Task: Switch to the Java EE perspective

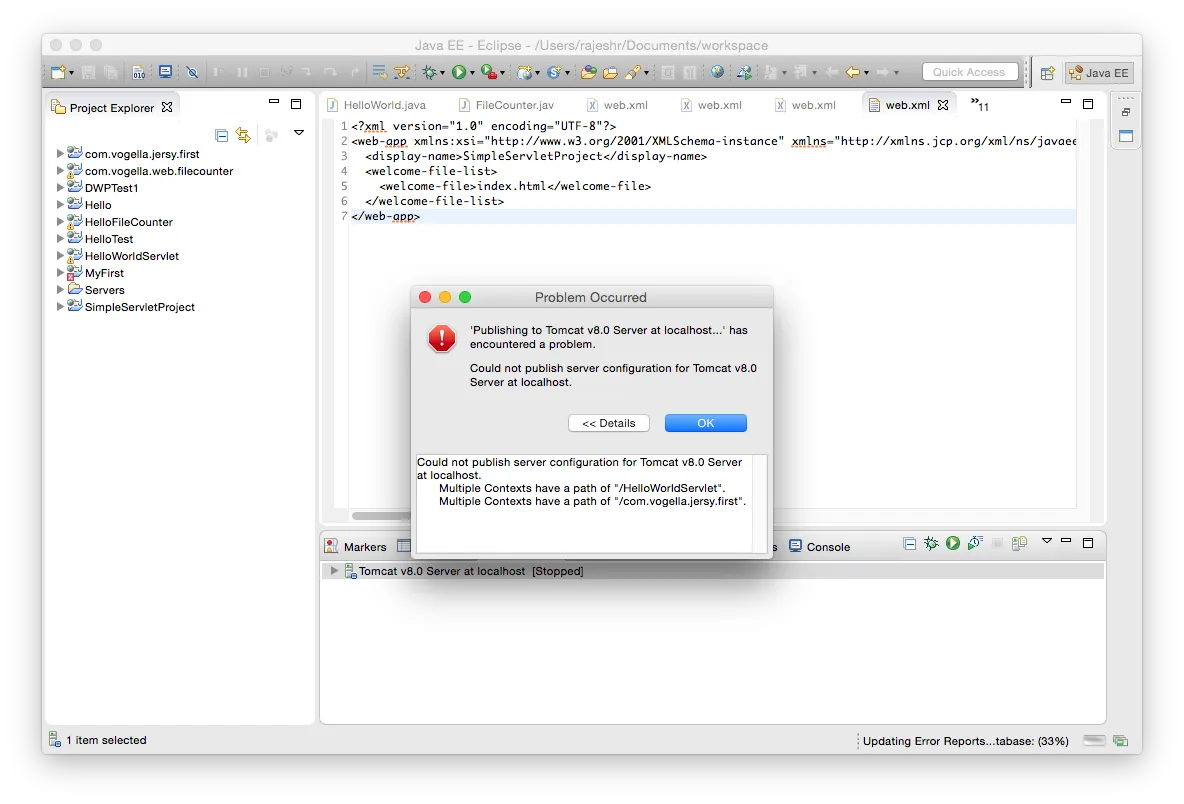Action: point(1099,73)
